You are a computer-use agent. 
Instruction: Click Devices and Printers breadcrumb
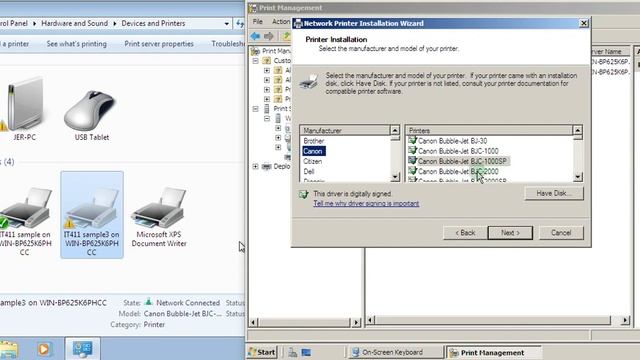pyautogui.click(x=153, y=24)
